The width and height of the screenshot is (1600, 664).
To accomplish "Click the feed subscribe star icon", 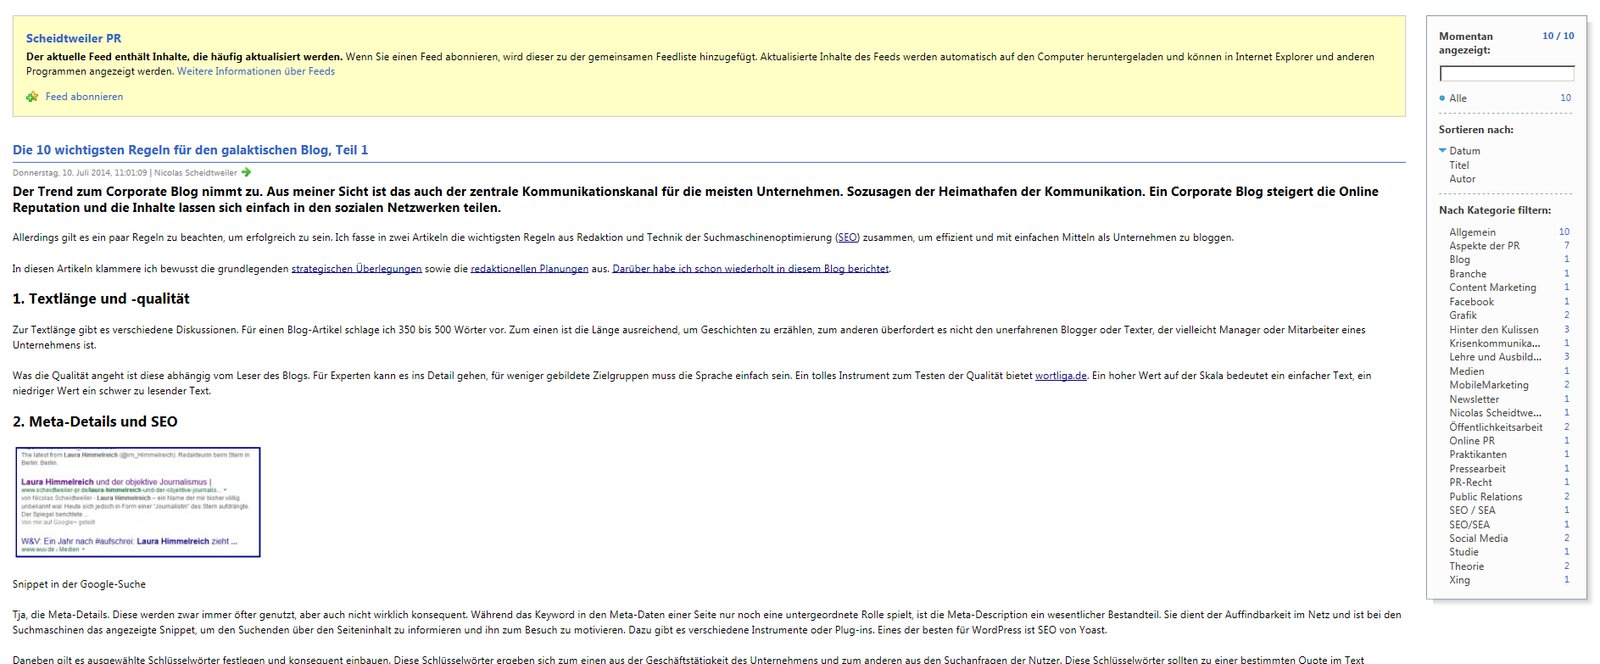I will click(x=32, y=97).
